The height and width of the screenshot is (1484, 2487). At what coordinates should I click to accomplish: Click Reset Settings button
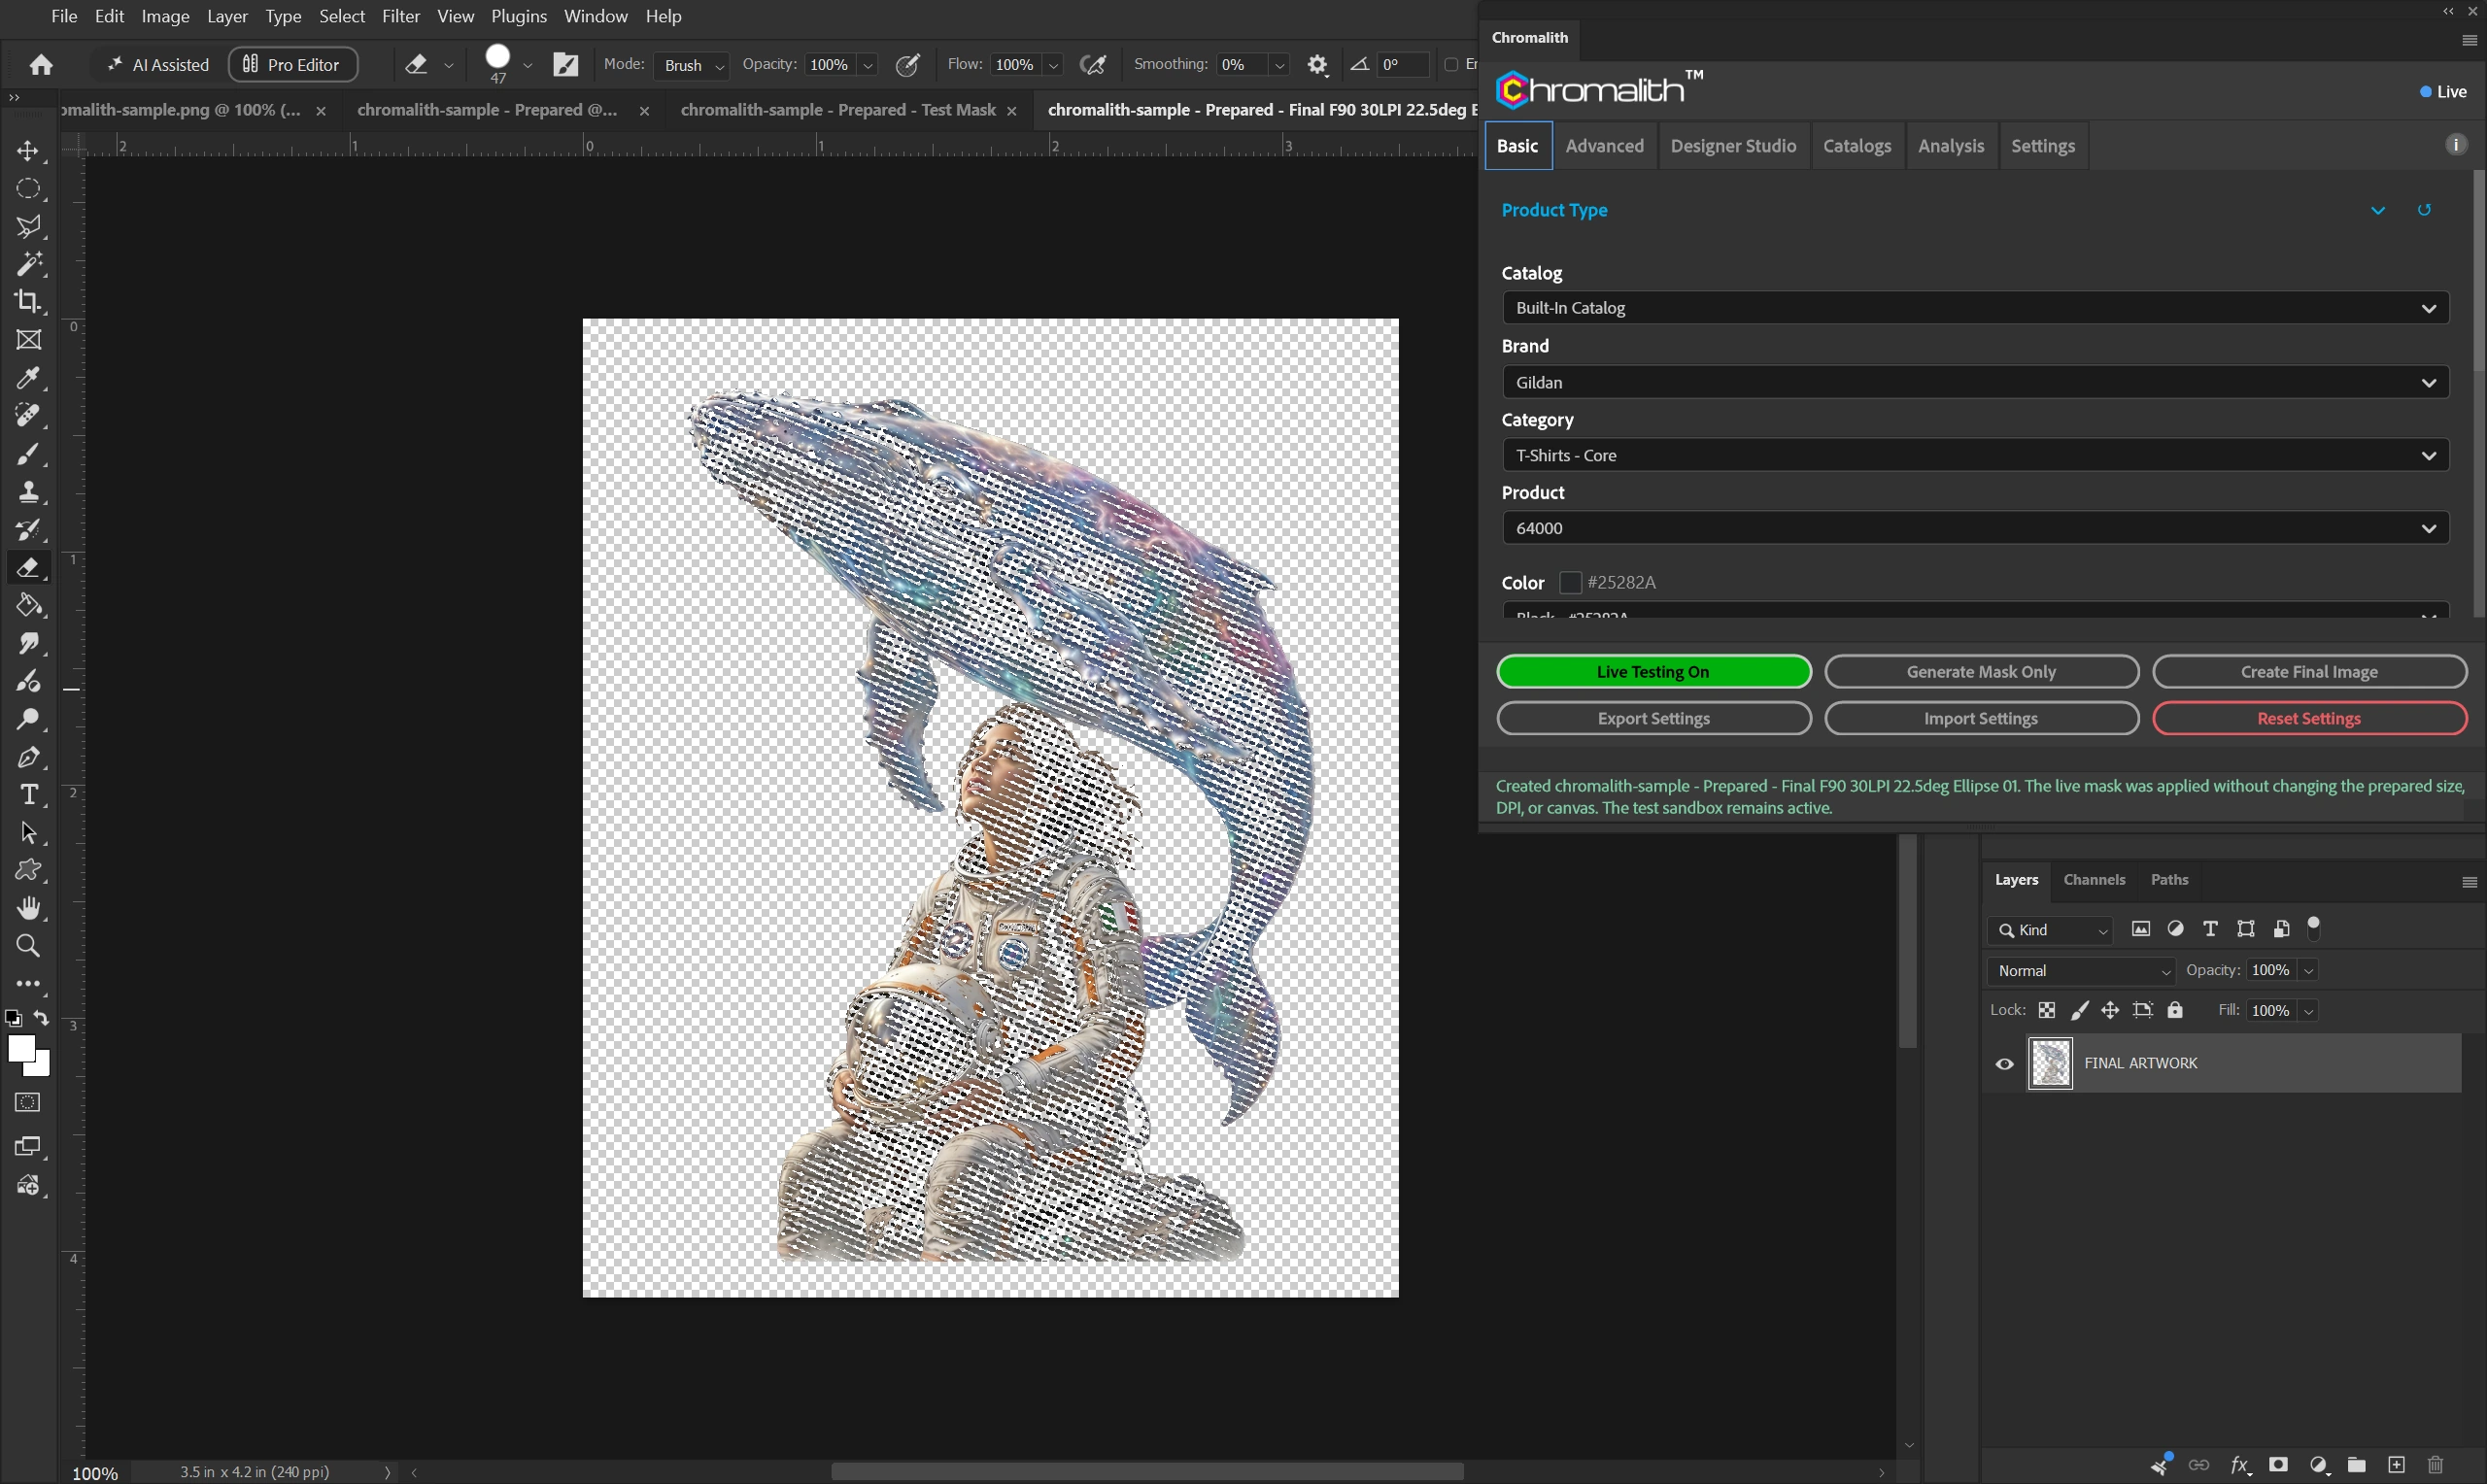pos(2309,719)
